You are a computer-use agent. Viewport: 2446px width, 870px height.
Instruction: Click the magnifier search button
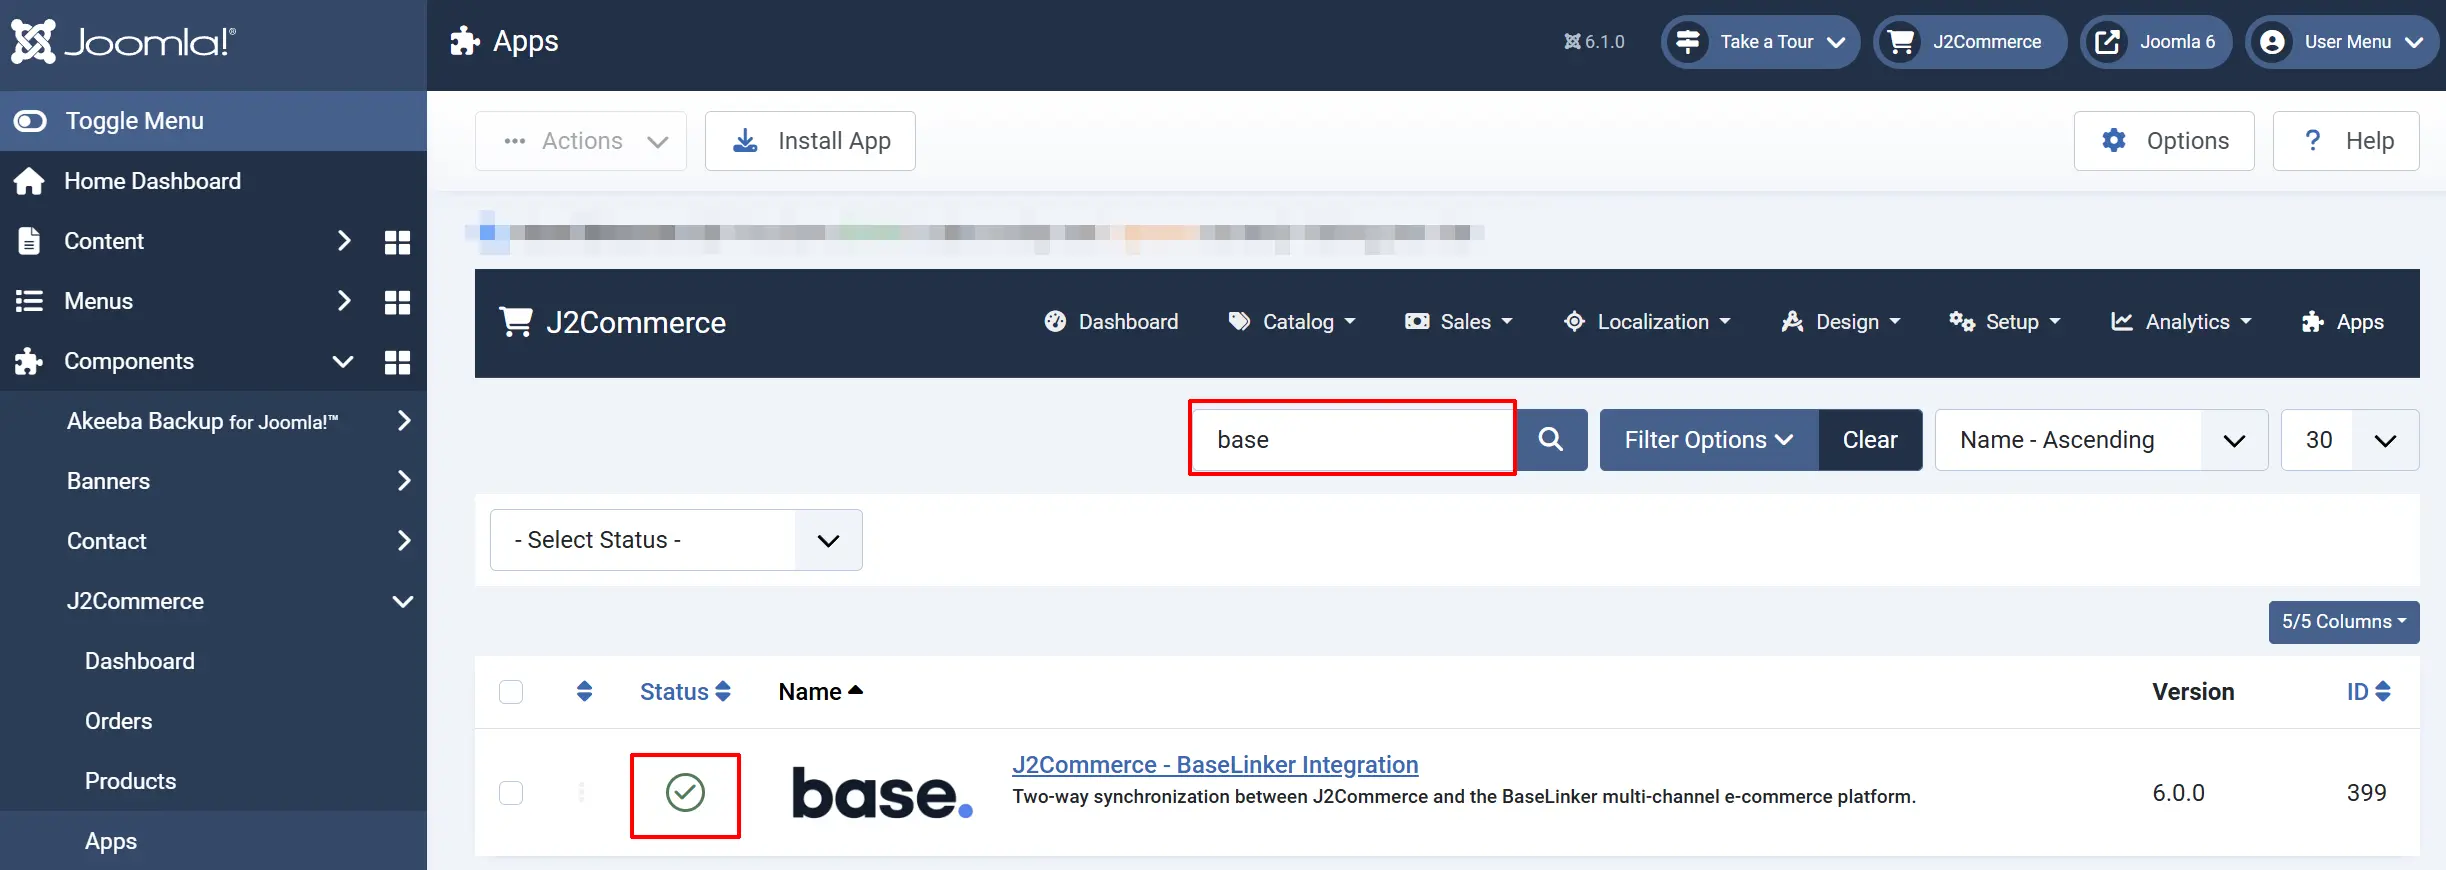click(1551, 440)
